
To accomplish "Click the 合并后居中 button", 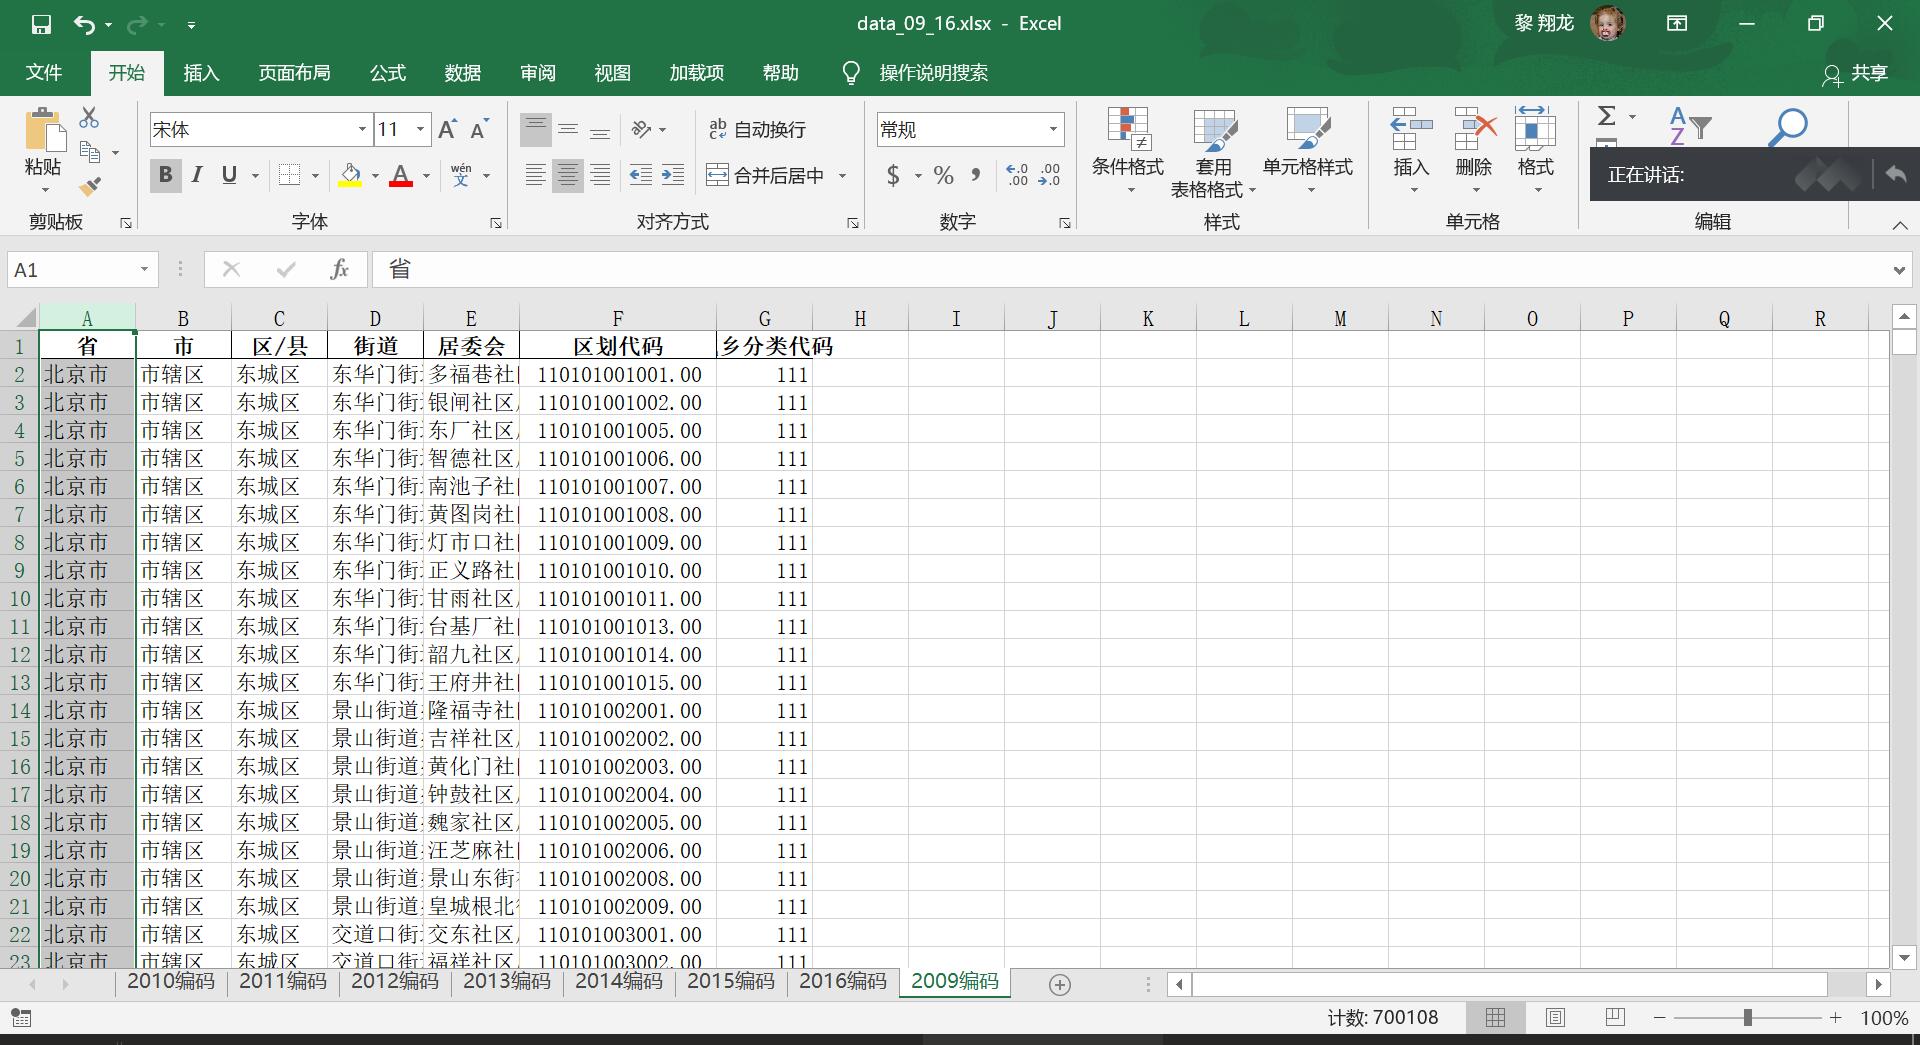I will coord(766,176).
